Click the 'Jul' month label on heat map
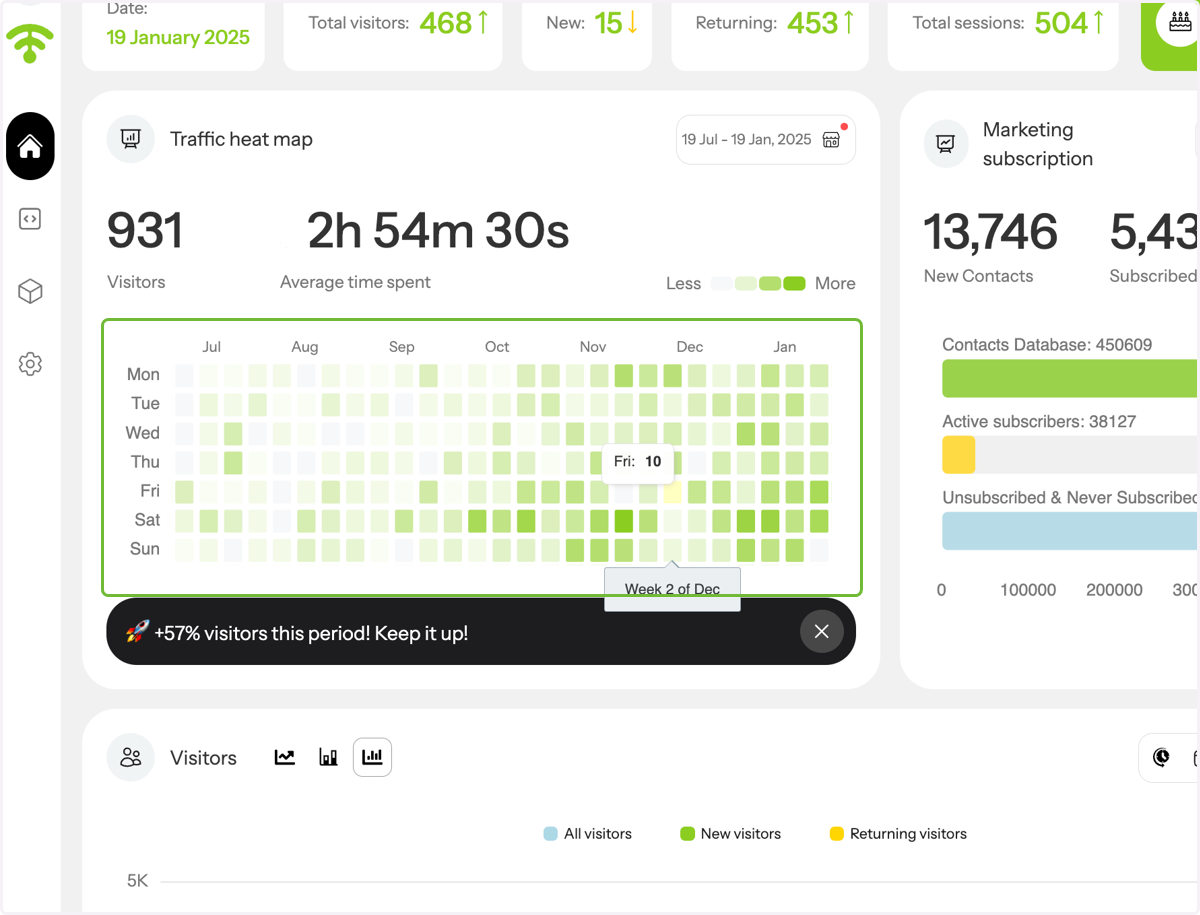This screenshot has width=1200, height=915. coord(211,347)
